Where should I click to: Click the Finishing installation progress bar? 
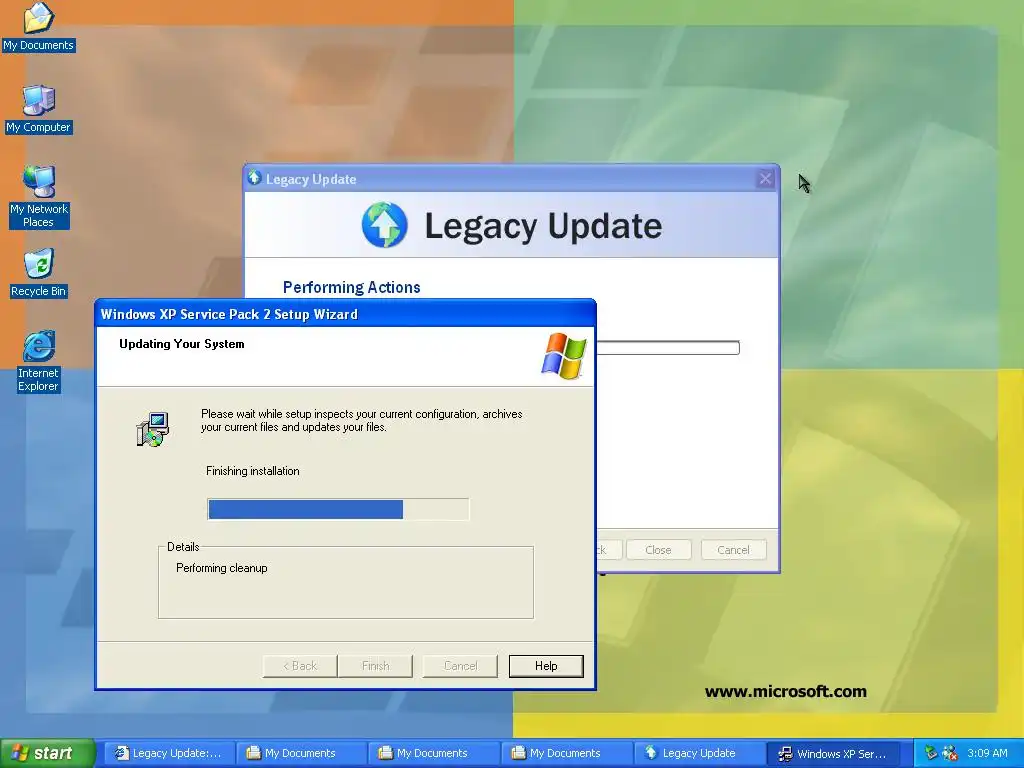point(338,509)
